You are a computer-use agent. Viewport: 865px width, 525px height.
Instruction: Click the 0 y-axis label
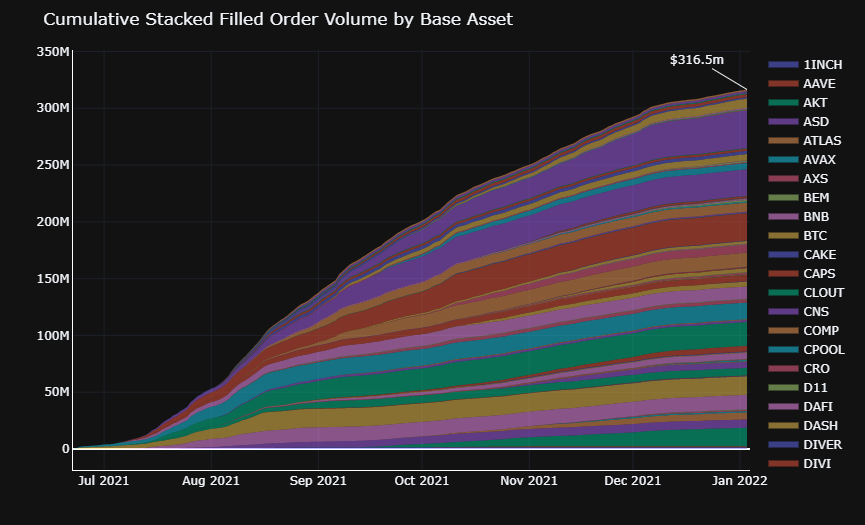(x=66, y=449)
